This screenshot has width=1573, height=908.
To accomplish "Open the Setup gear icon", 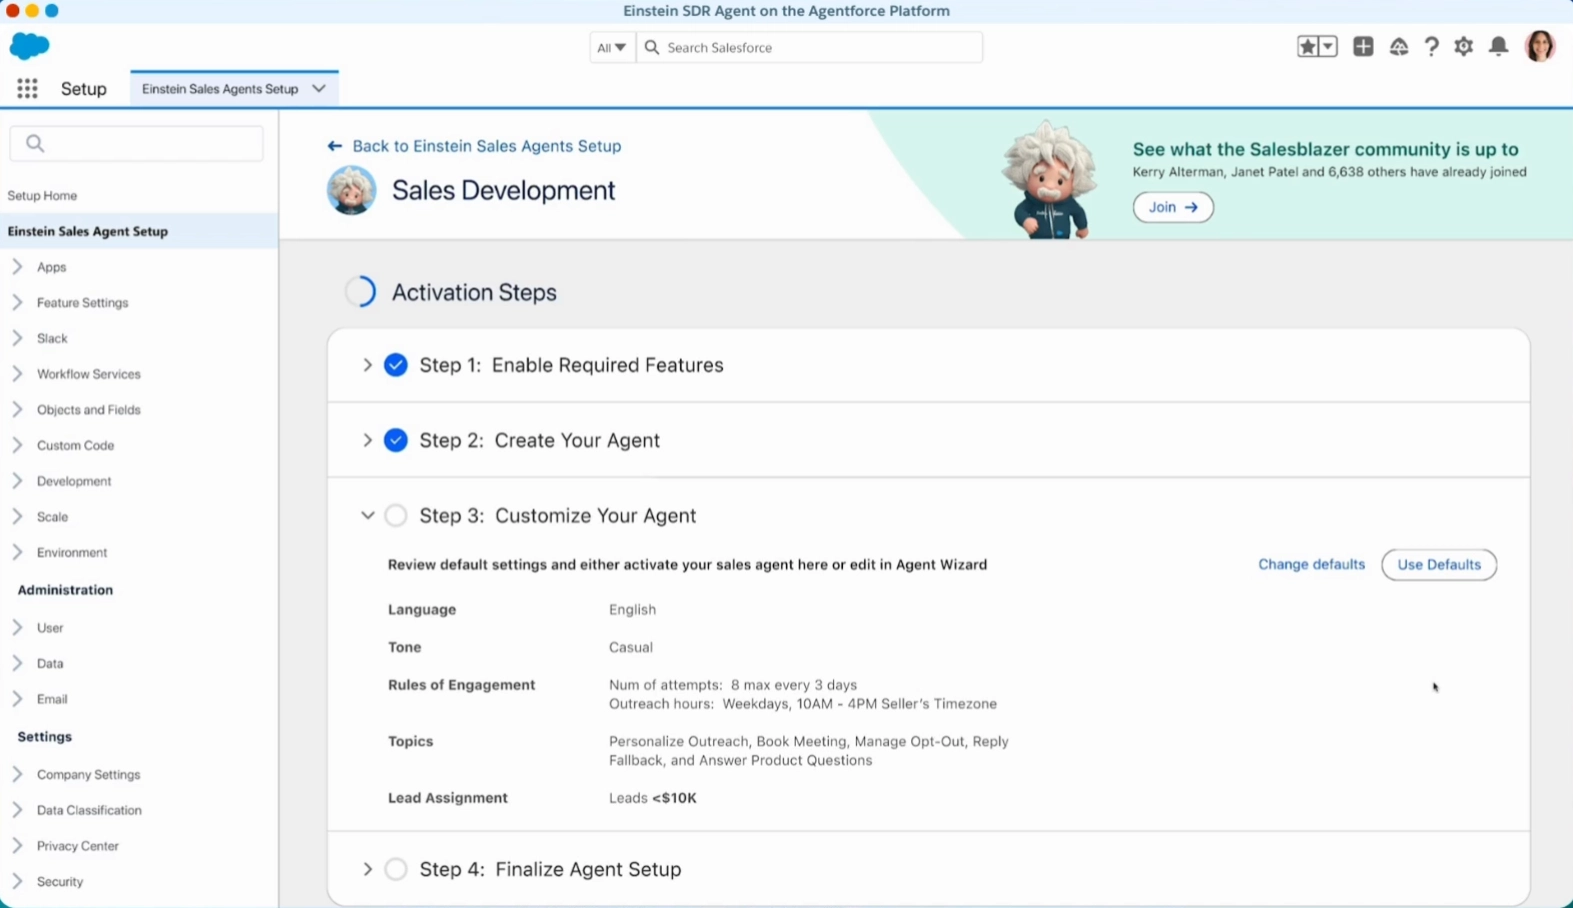I will pos(1464,47).
